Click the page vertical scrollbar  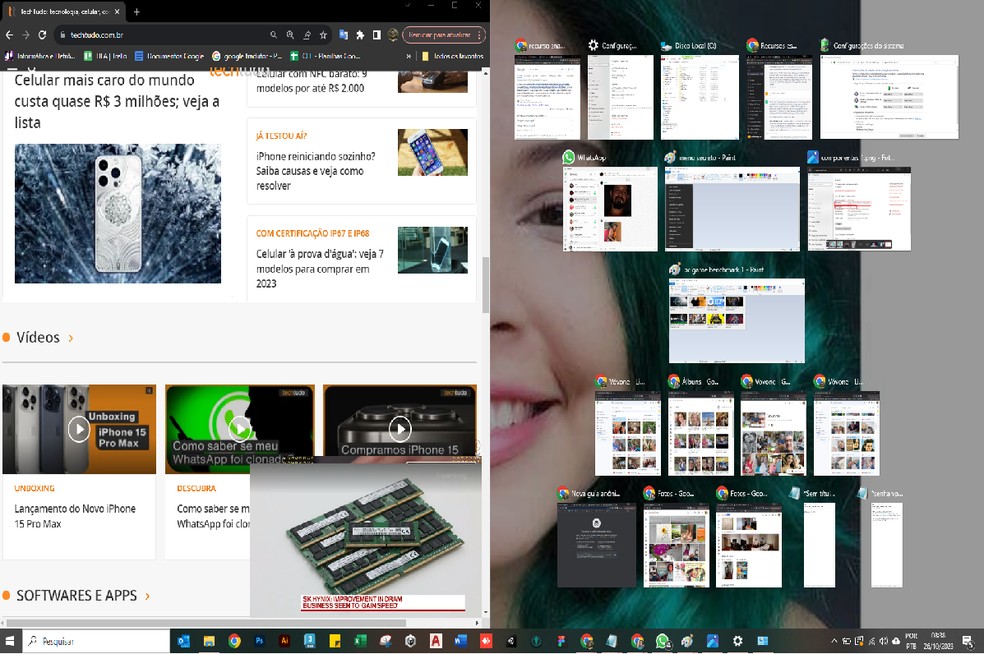(x=485, y=285)
